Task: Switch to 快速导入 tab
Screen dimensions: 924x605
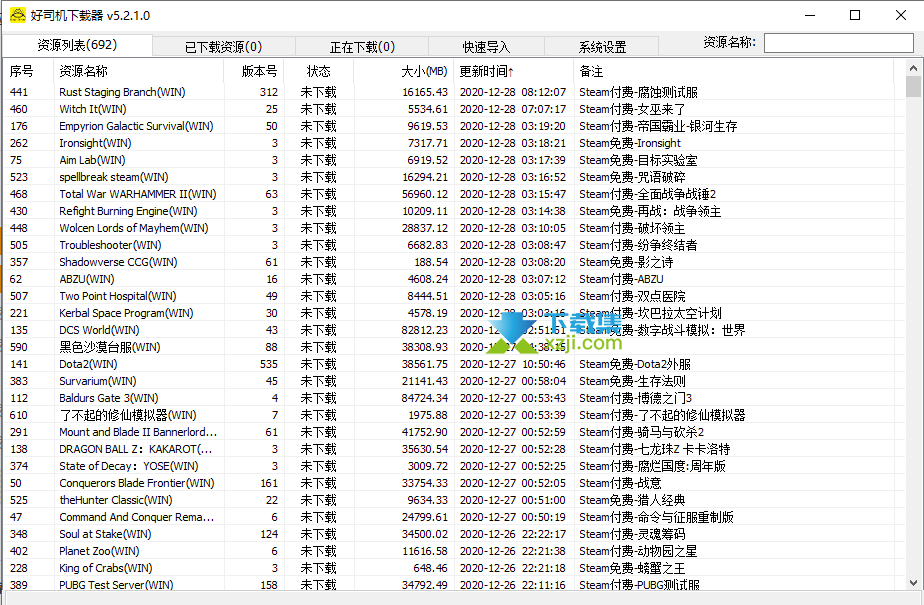Action: coord(486,47)
